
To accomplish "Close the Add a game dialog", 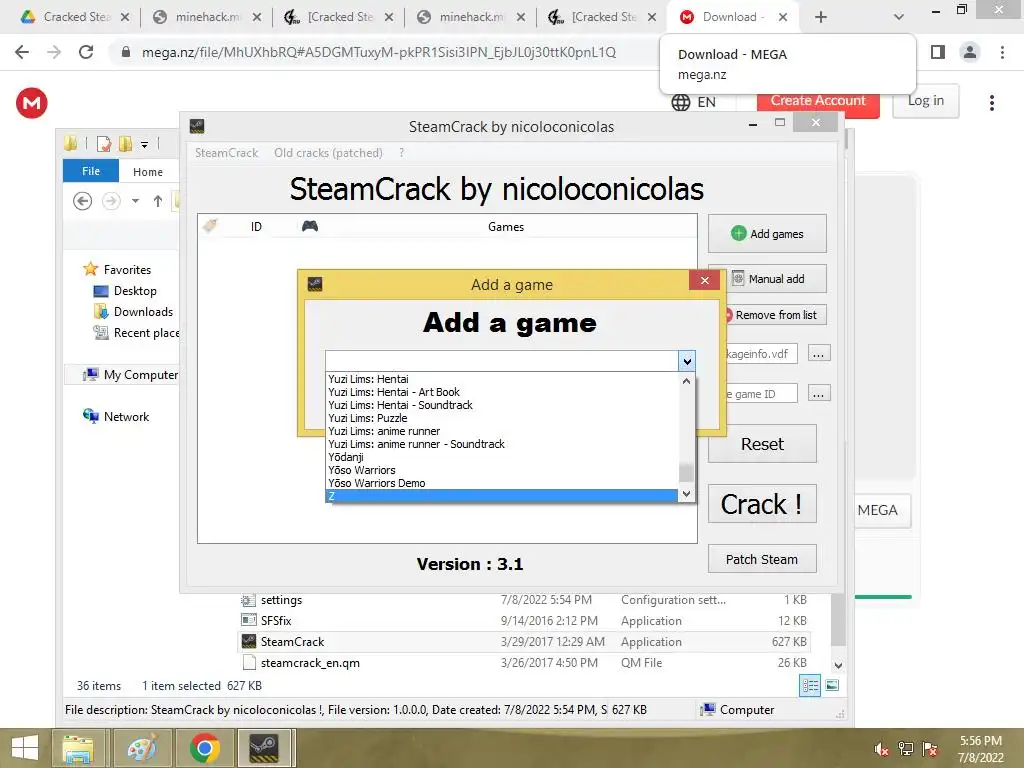I will (x=705, y=281).
